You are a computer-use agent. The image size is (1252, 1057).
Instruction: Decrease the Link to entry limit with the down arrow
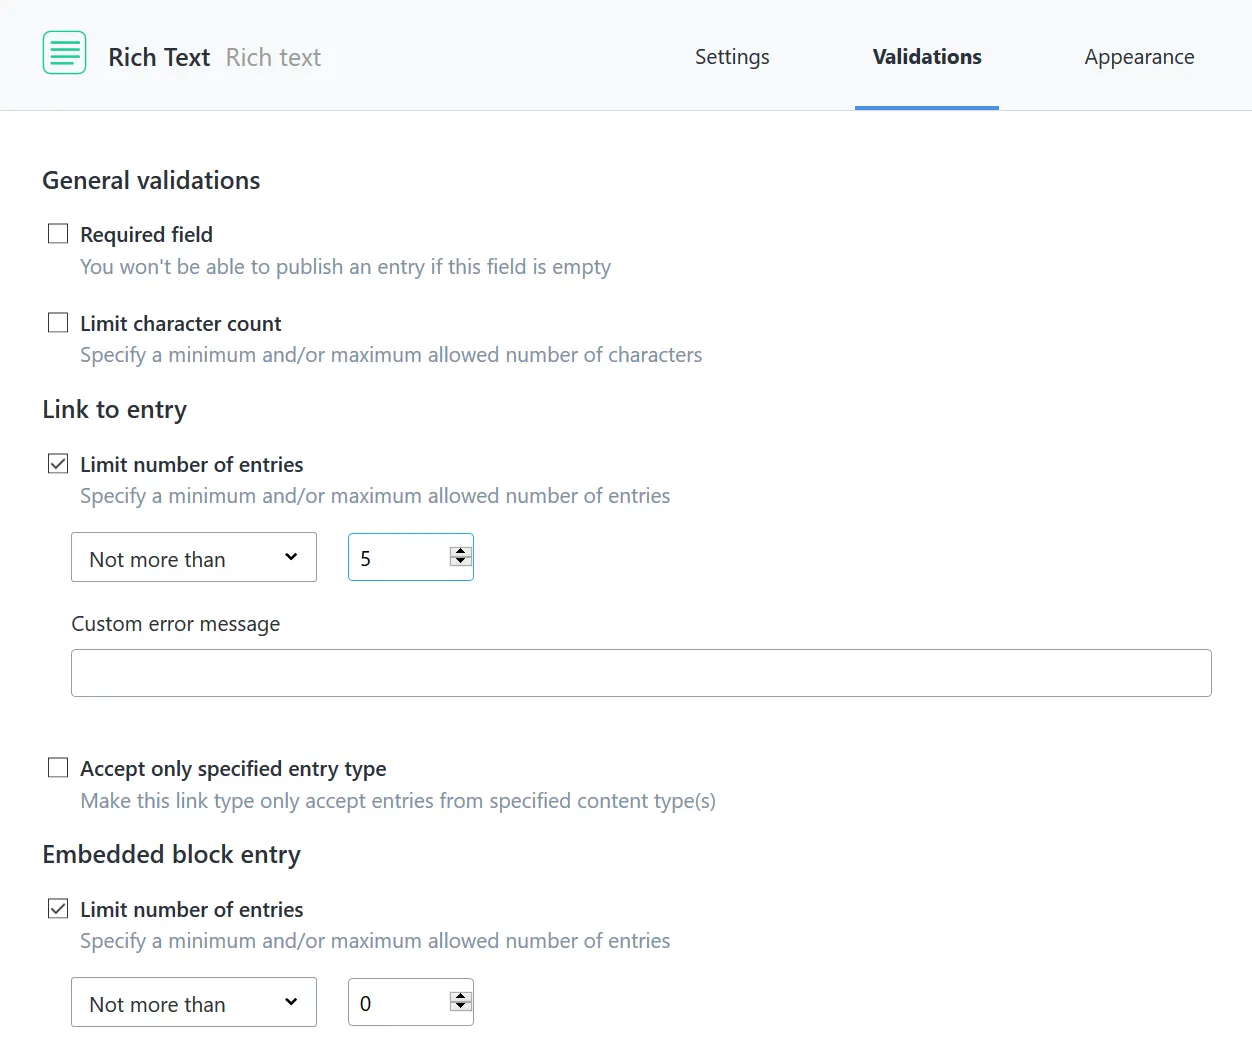pyautogui.click(x=461, y=561)
